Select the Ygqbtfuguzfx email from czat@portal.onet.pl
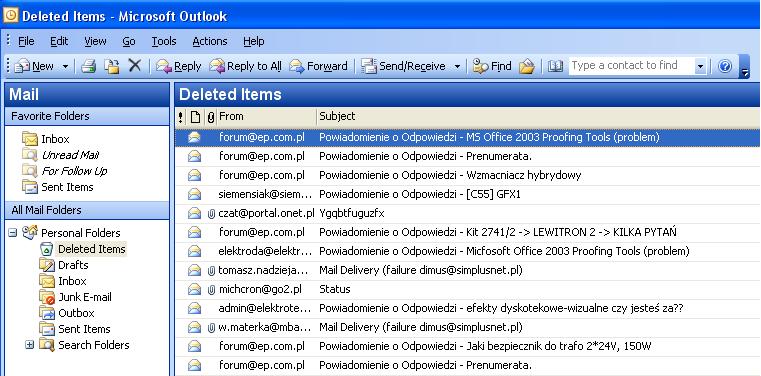Image resolution: width=761 pixels, height=376 pixels. [x=468, y=213]
